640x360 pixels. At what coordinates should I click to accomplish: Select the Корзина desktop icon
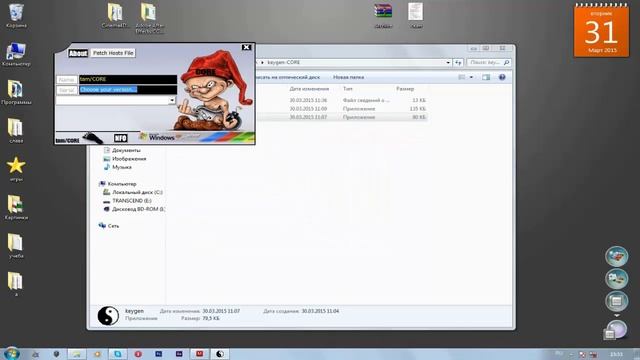tap(16, 16)
